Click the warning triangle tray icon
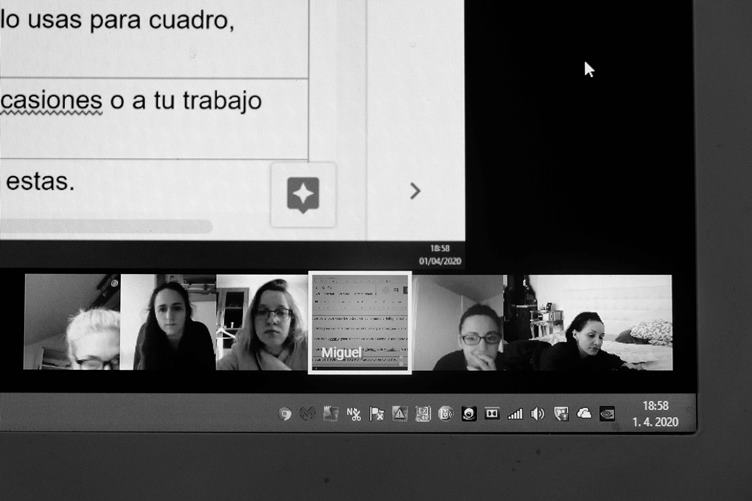This screenshot has height=501, width=752. point(400,413)
